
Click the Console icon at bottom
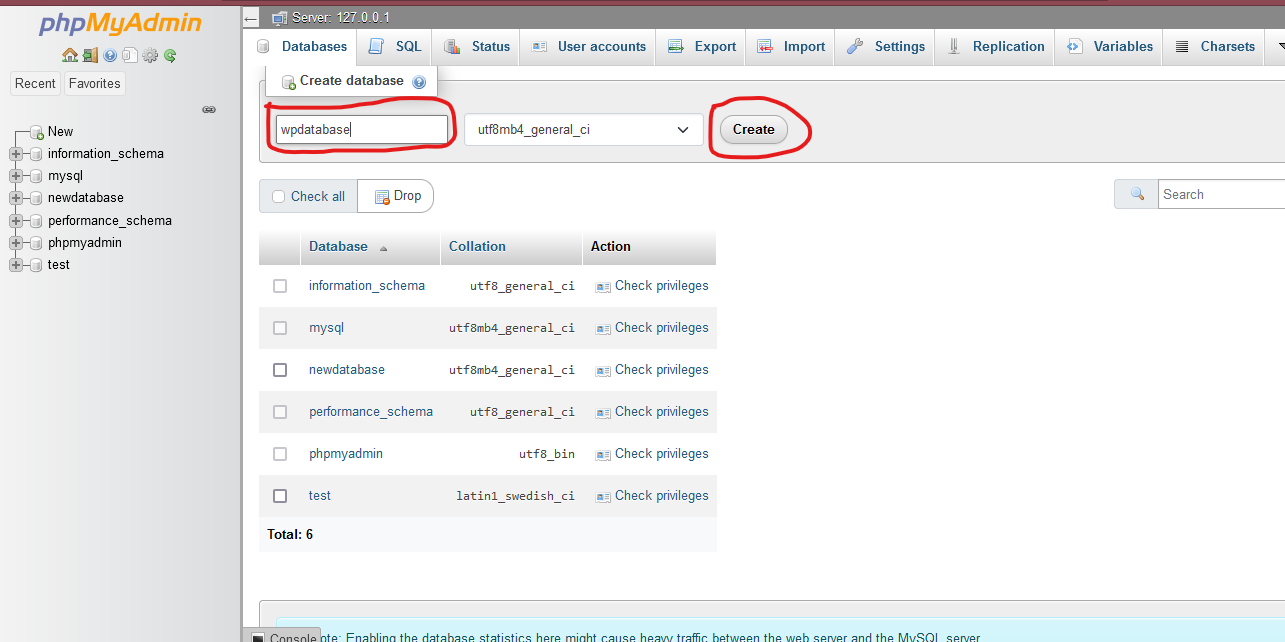click(x=257, y=638)
